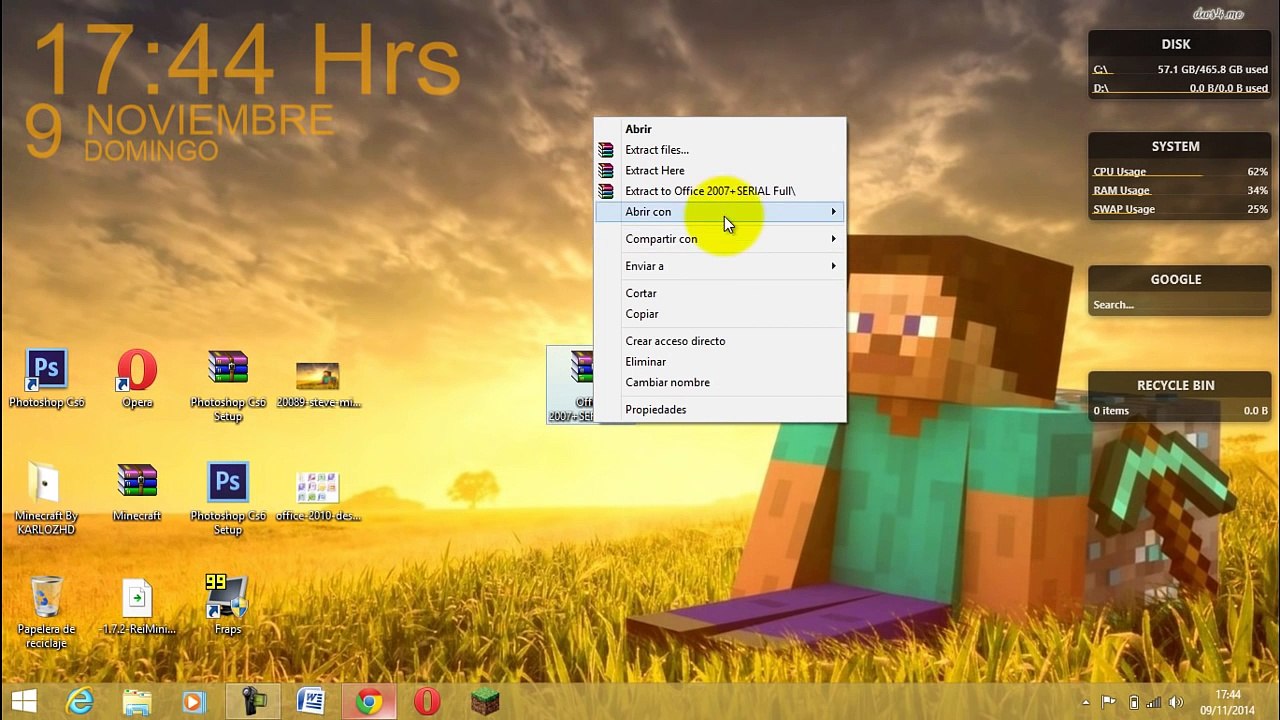Choose Cambiar nombre in the context menu

click(720, 383)
